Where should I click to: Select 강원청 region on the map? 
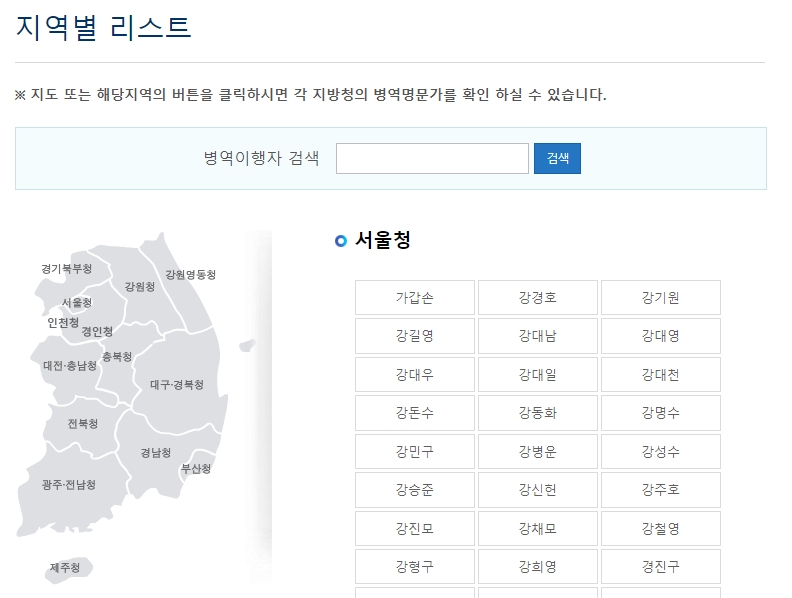point(140,287)
